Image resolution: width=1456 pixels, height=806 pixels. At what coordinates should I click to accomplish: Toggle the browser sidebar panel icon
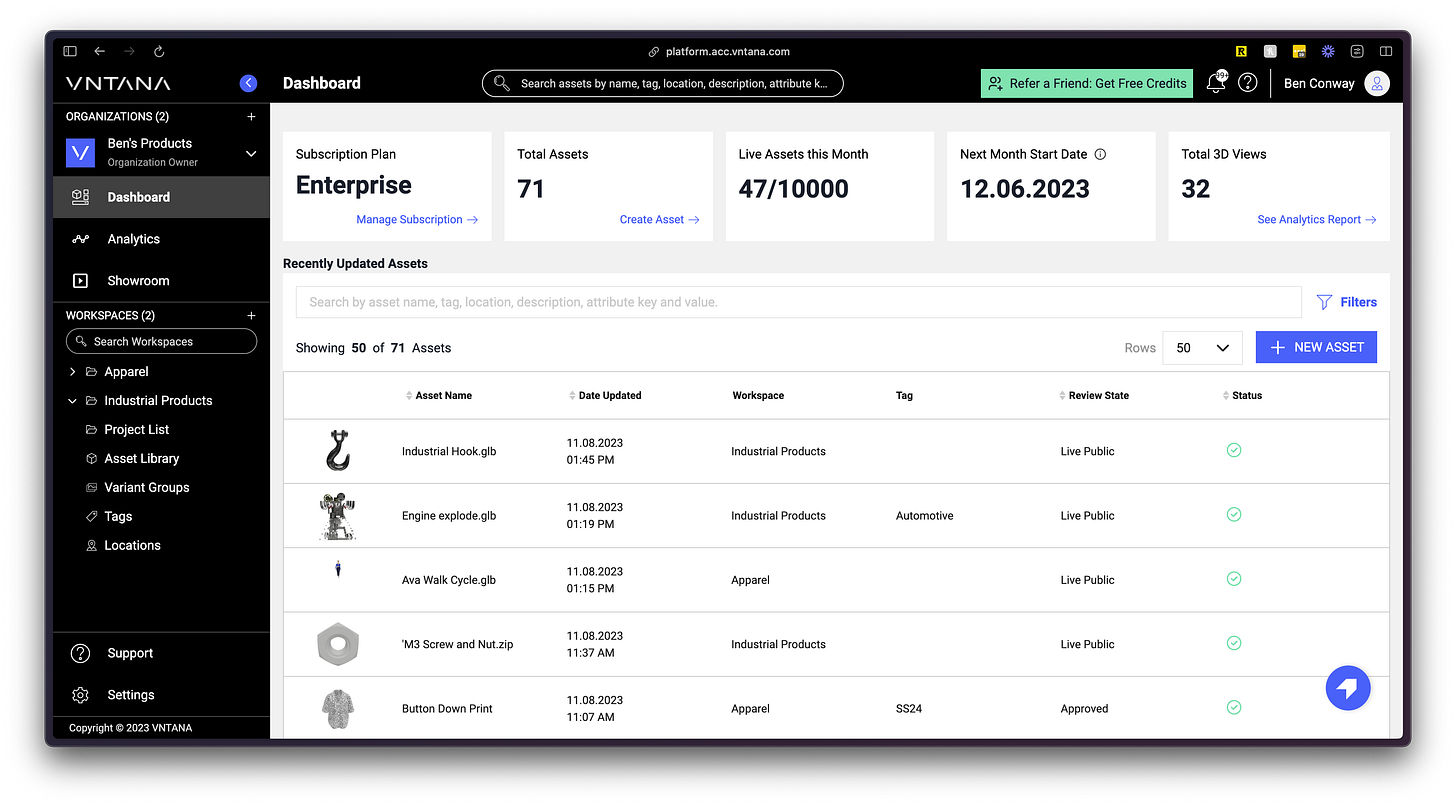(x=69, y=51)
